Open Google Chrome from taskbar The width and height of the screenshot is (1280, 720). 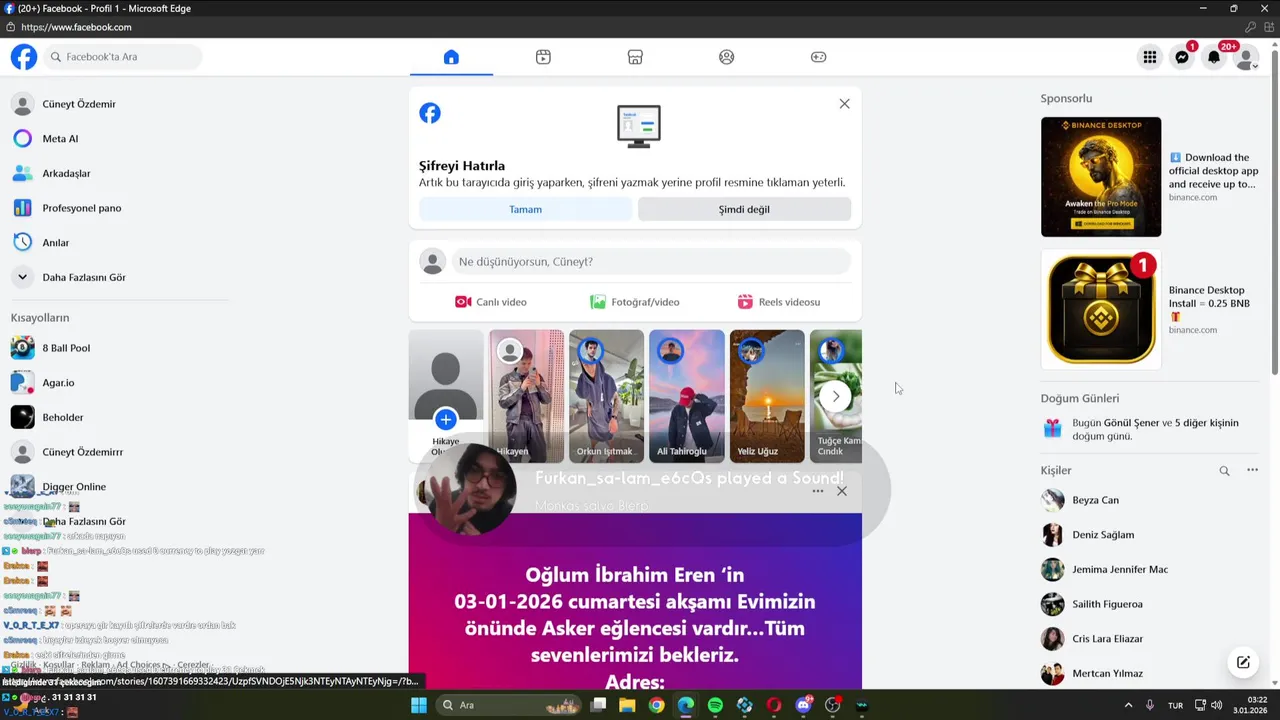pyautogui.click(x=656, y=705)
